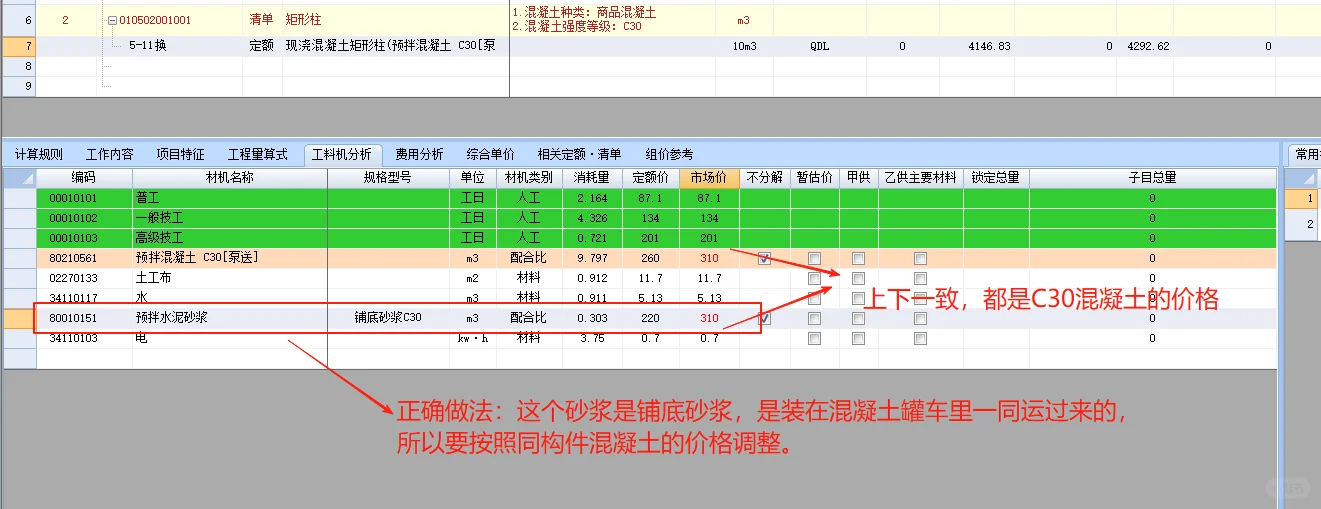Switch to the 组价参考 tab
The height and width of the screenshot is (509, 1321).
click(669, 154)
